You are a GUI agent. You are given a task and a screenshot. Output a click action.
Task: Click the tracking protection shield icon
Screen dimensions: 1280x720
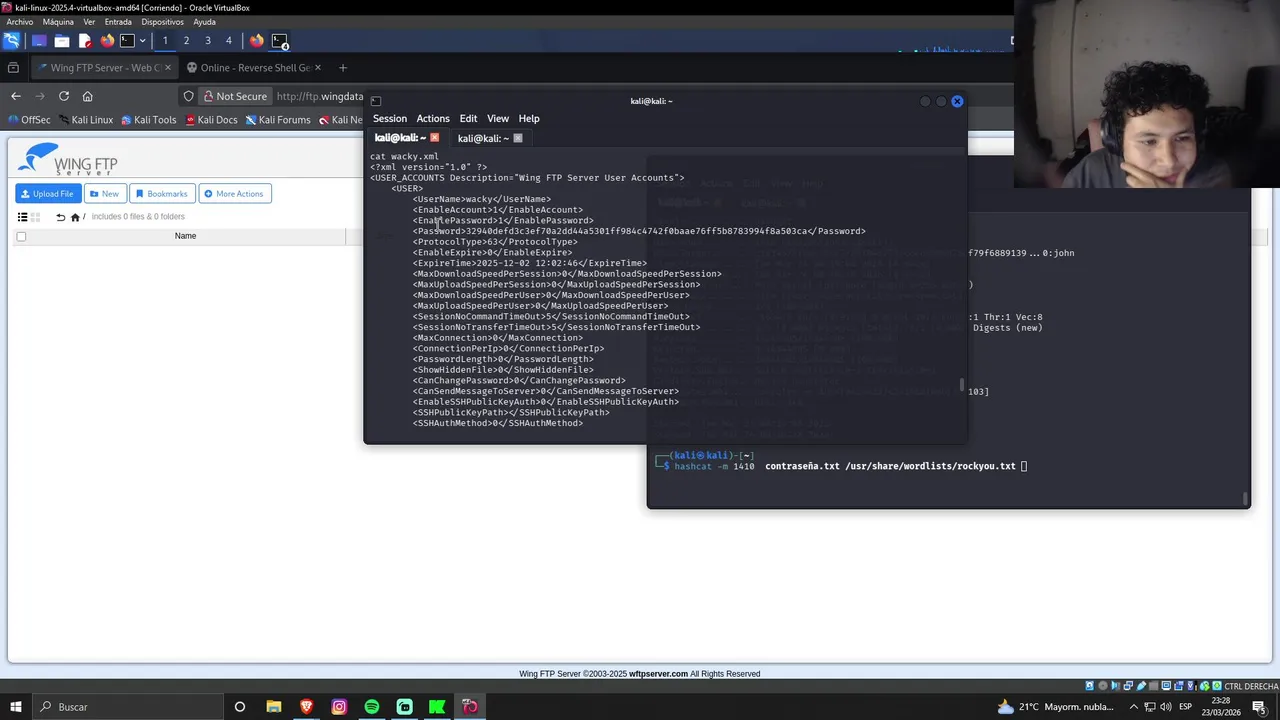[x=188, y=97]
